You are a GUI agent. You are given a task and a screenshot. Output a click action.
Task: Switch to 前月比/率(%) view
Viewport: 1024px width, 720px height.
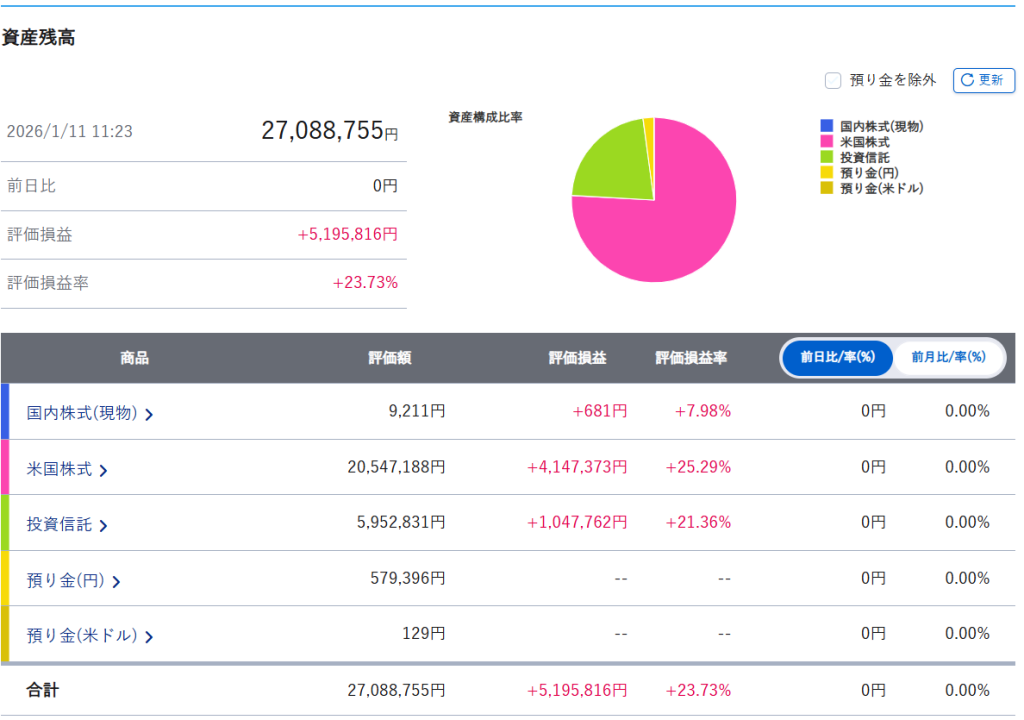(x=948, y=357)
